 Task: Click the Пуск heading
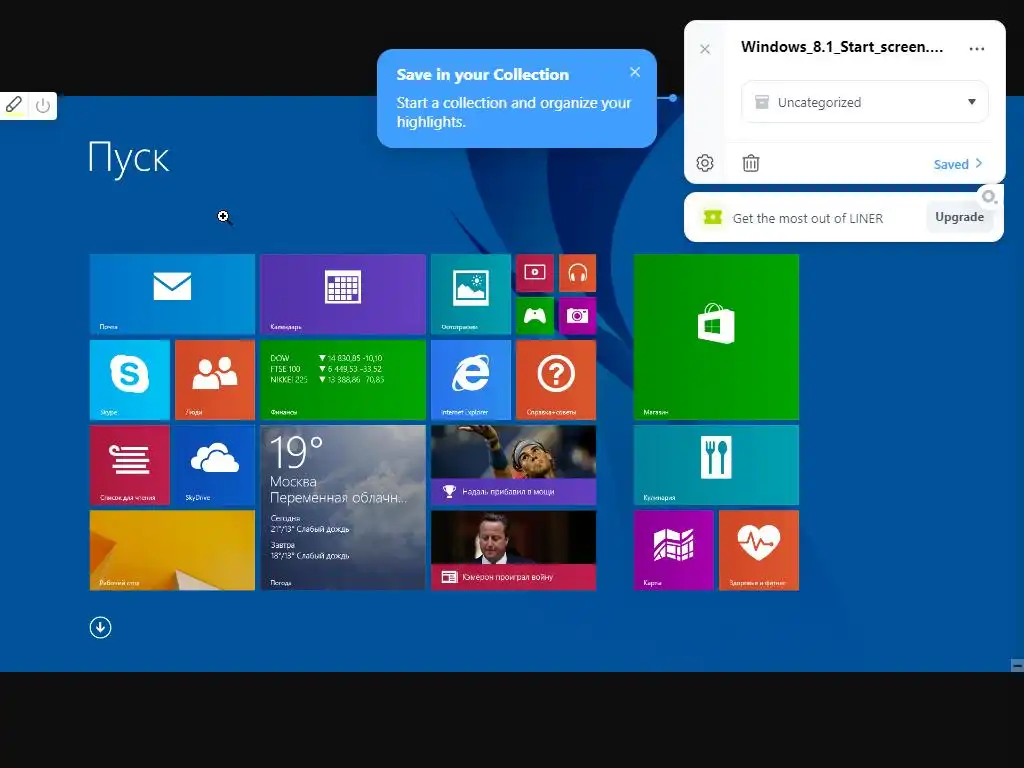129,157
